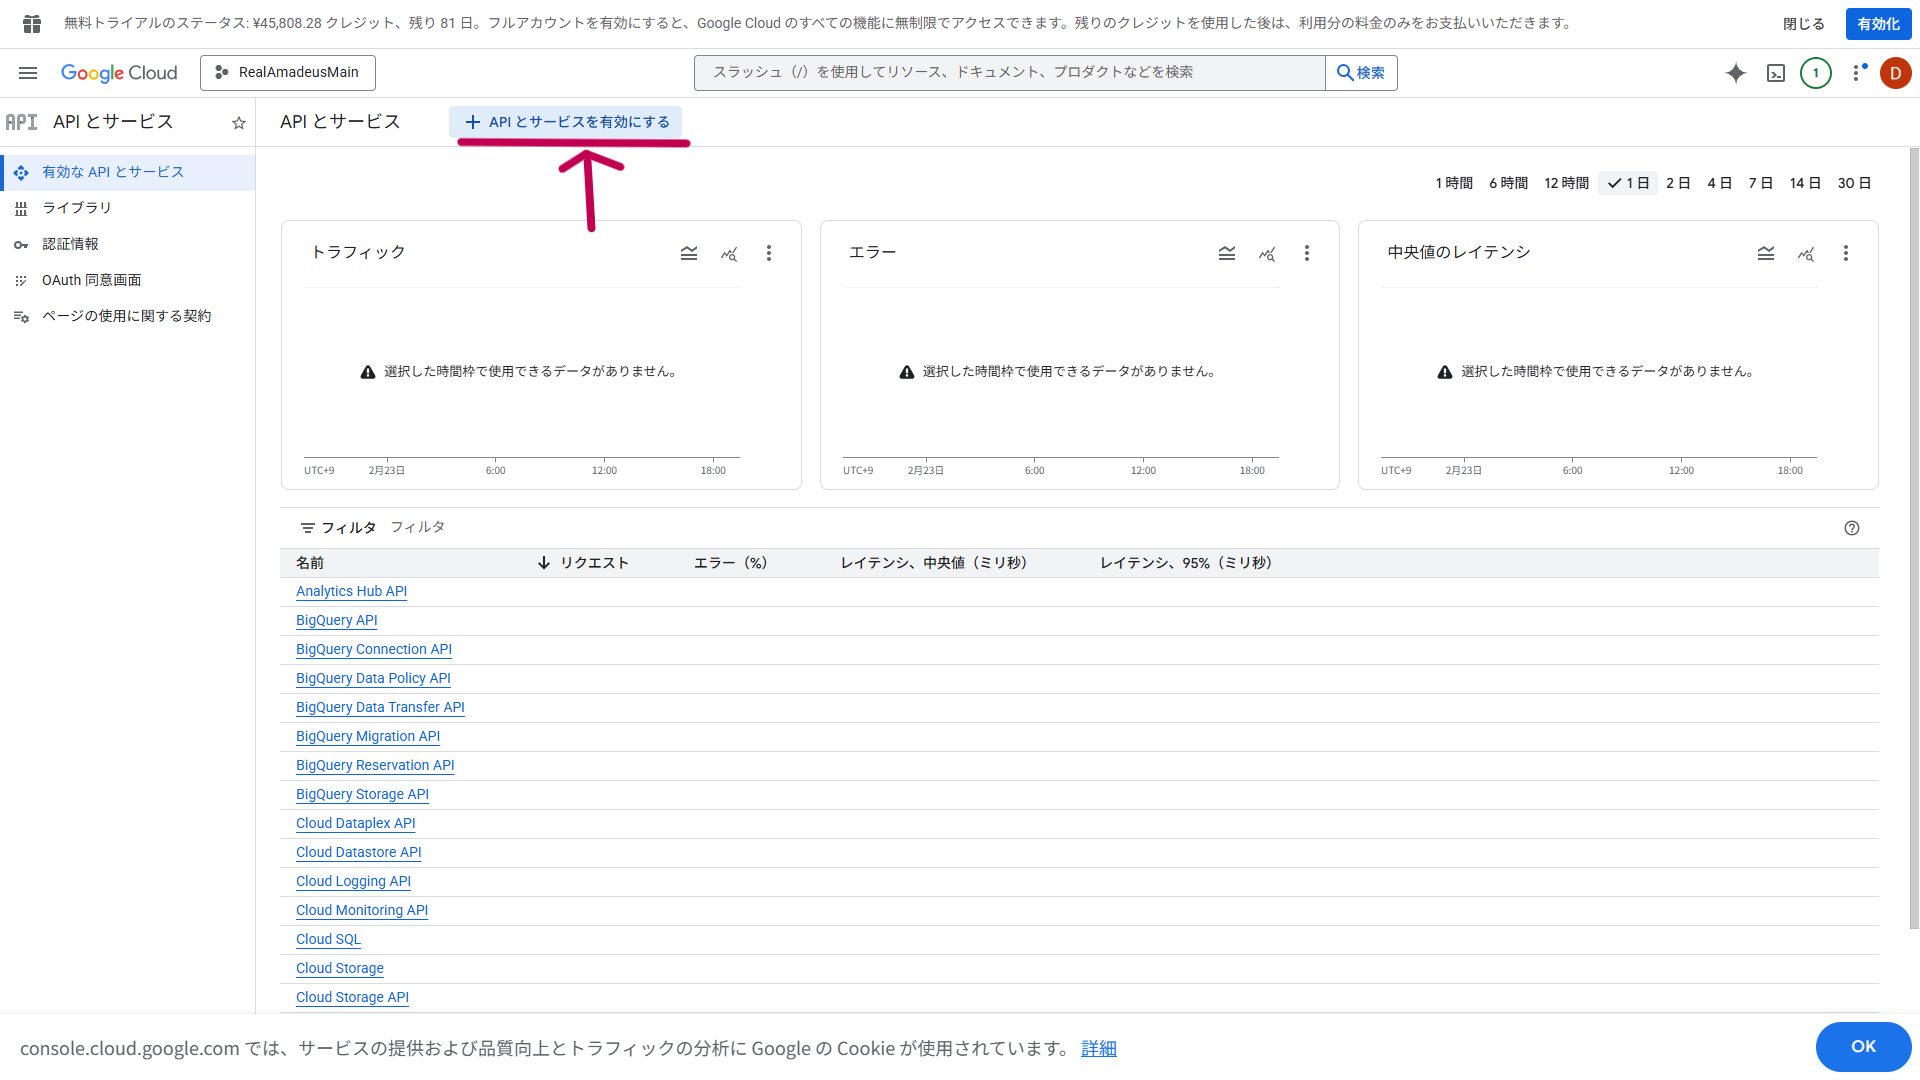Pin API とサービス with the star icon
The width and height of the screenshot is (1920, 1080).
coord(239,123)
